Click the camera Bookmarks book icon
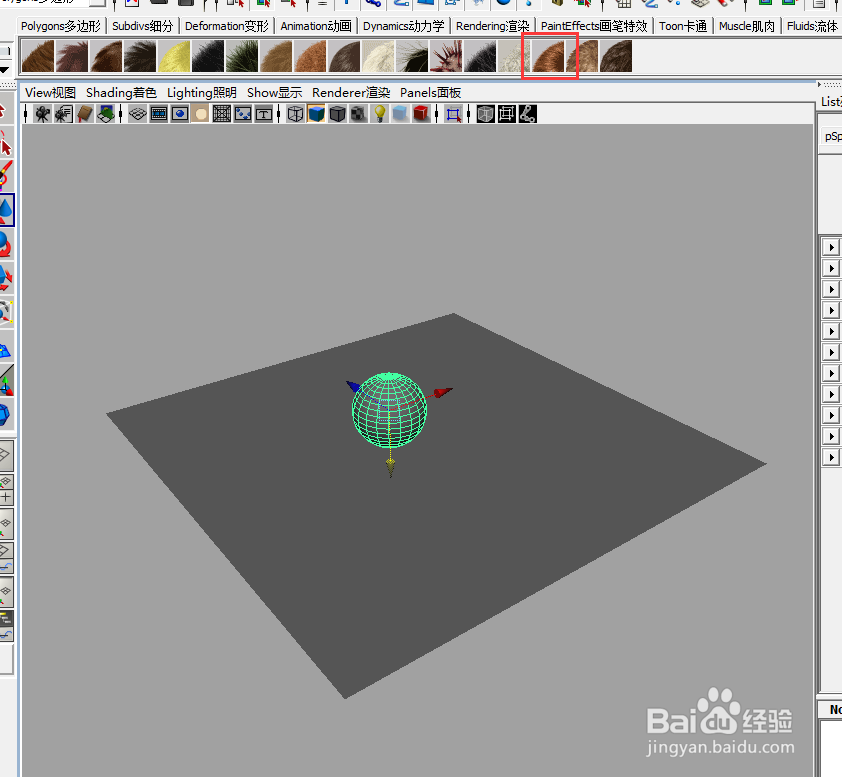The height and width of the screenshot is (777, 842). pyautogui.click(x=85, y=114)
